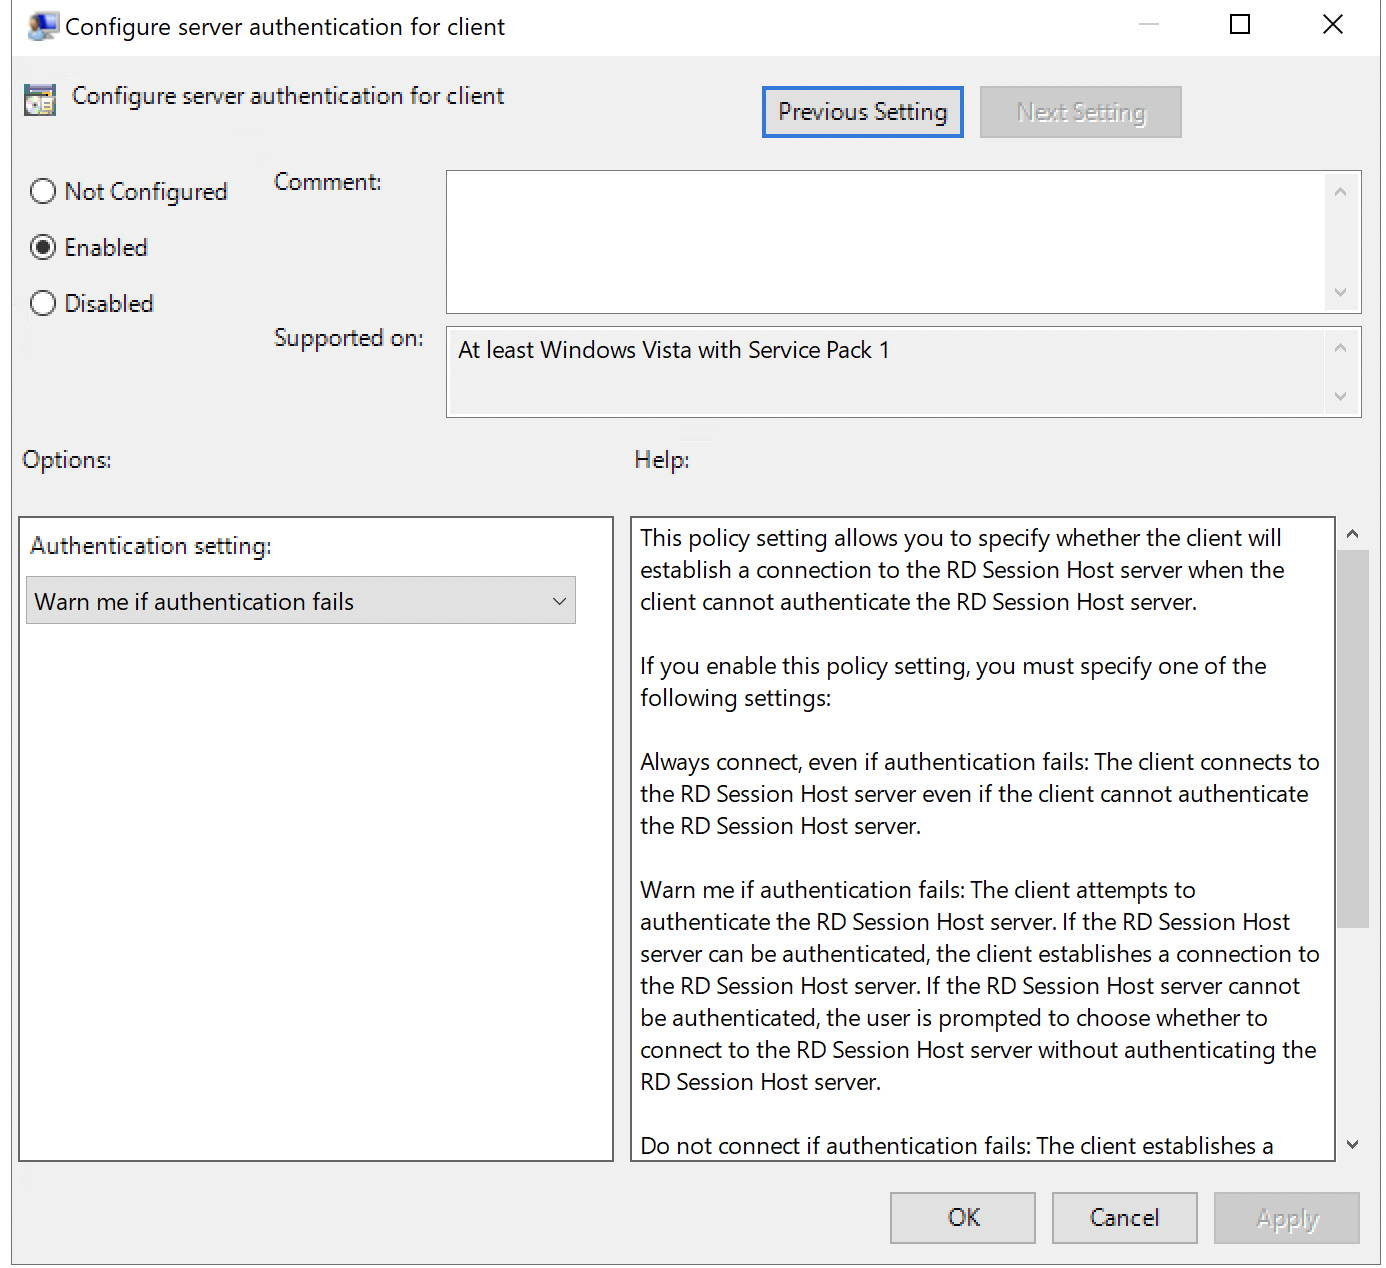Select the Enabled radio button
The width and height of the screenshot is (1386, 1268).
(43, 247)
